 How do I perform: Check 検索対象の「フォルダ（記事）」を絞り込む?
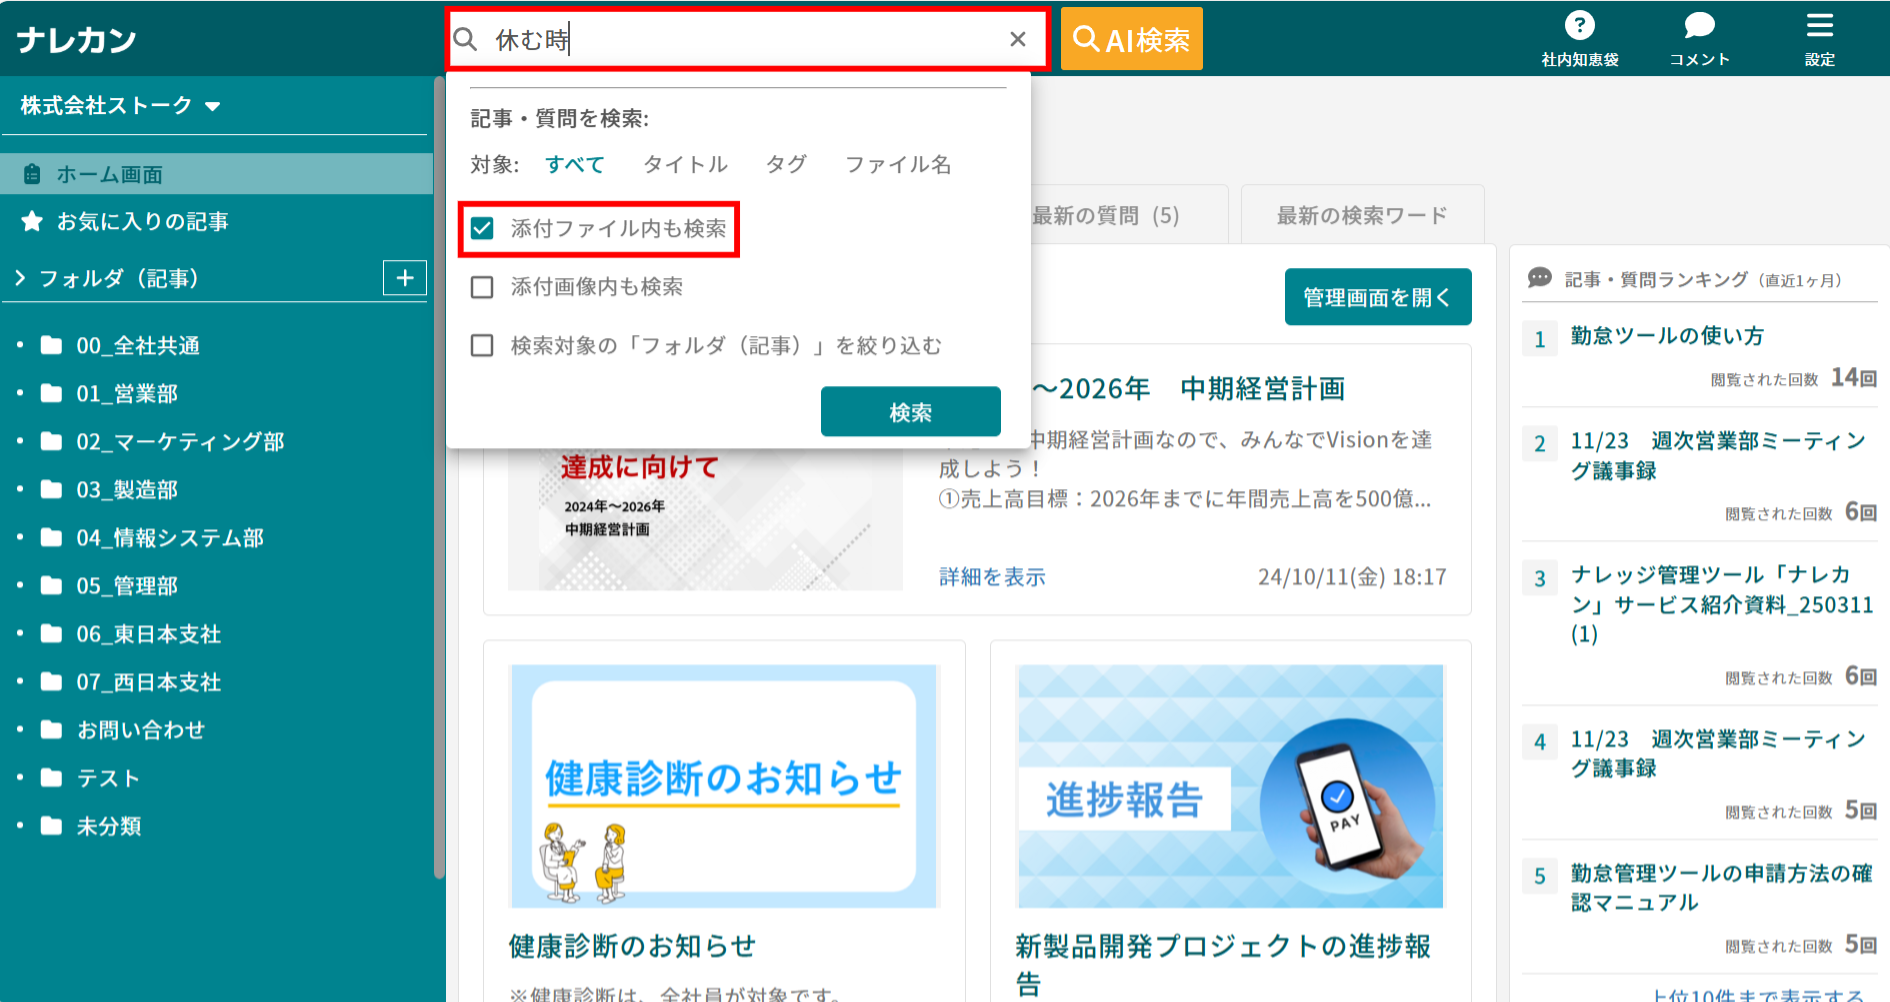tap(483, 345)
